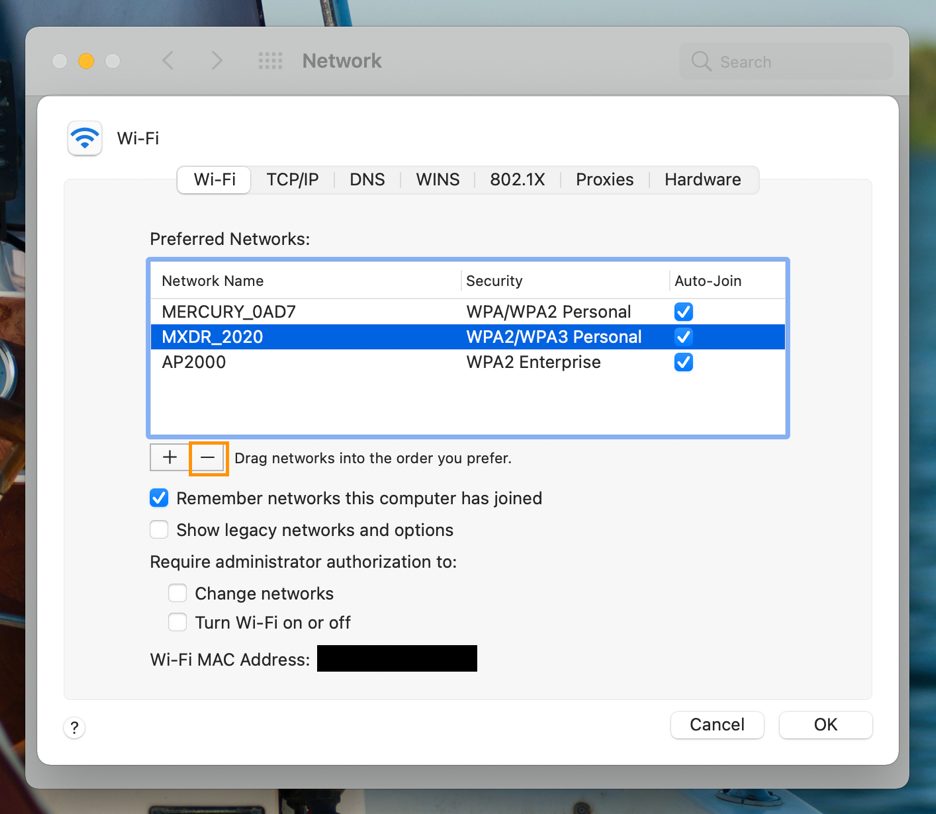The image size is (936, 814).
Task: Open the DNS tab
Action: click(x=367, y=180)
